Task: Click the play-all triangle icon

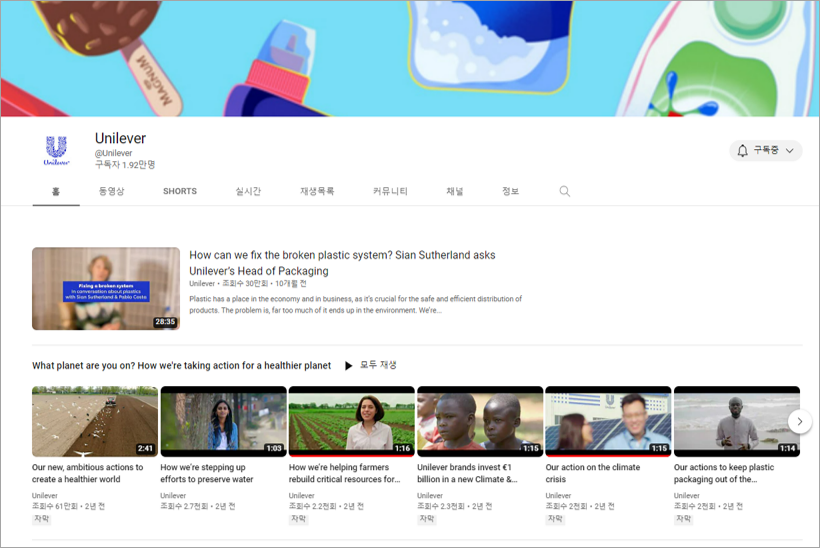Action: tap(348, 366)
